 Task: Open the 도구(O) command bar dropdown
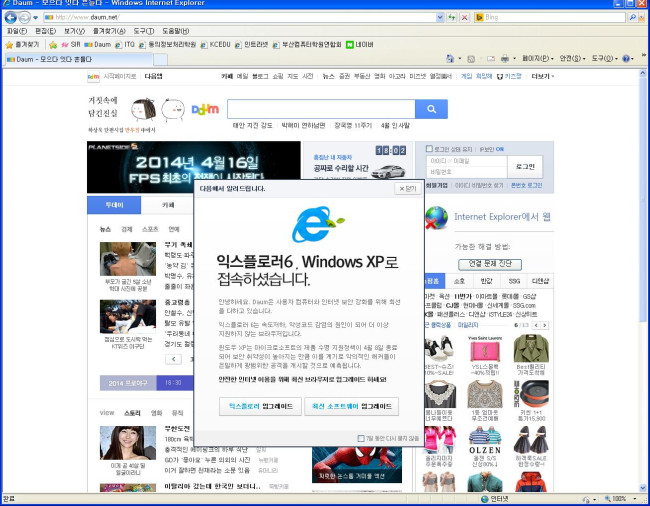point(604,58)
